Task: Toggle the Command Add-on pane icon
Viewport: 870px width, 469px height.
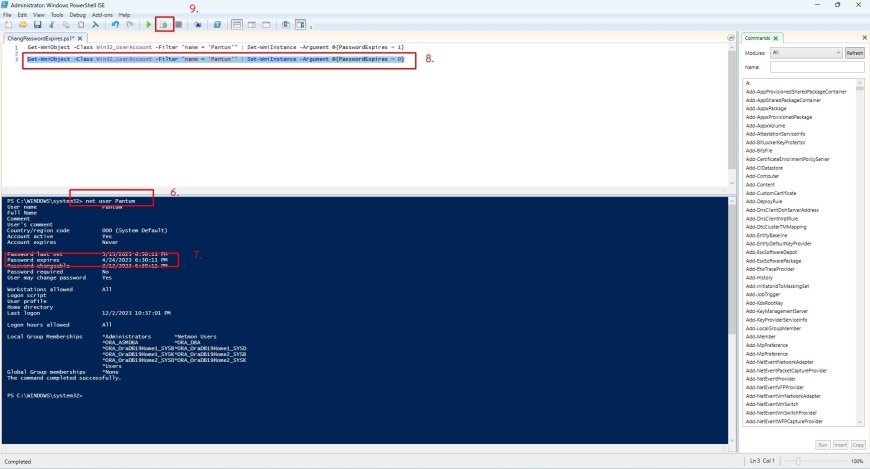Action: pyautogui.click(x=300, y=24)
